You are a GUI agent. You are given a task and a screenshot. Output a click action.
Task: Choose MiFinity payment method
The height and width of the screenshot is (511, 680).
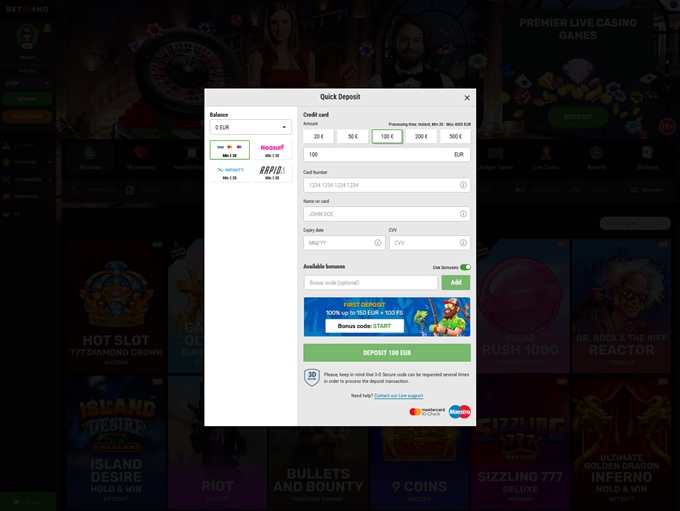[x=230, y=172]
